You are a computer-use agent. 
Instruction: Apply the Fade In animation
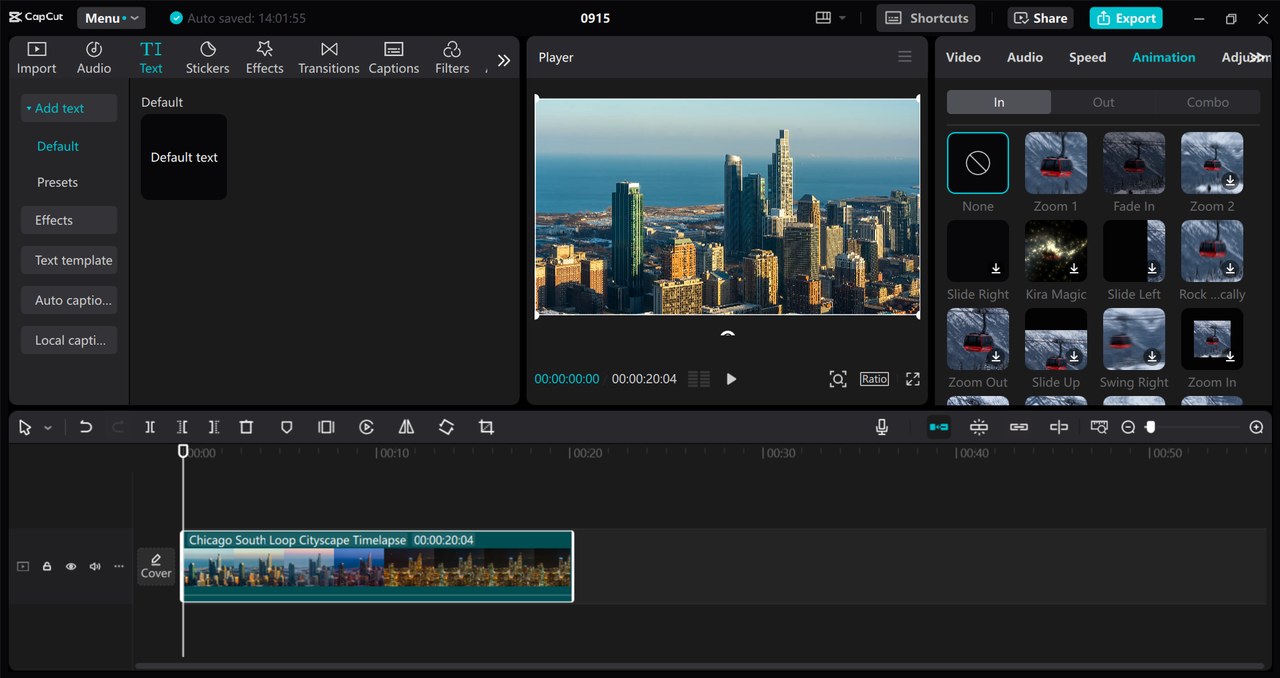coord(1134,163)
